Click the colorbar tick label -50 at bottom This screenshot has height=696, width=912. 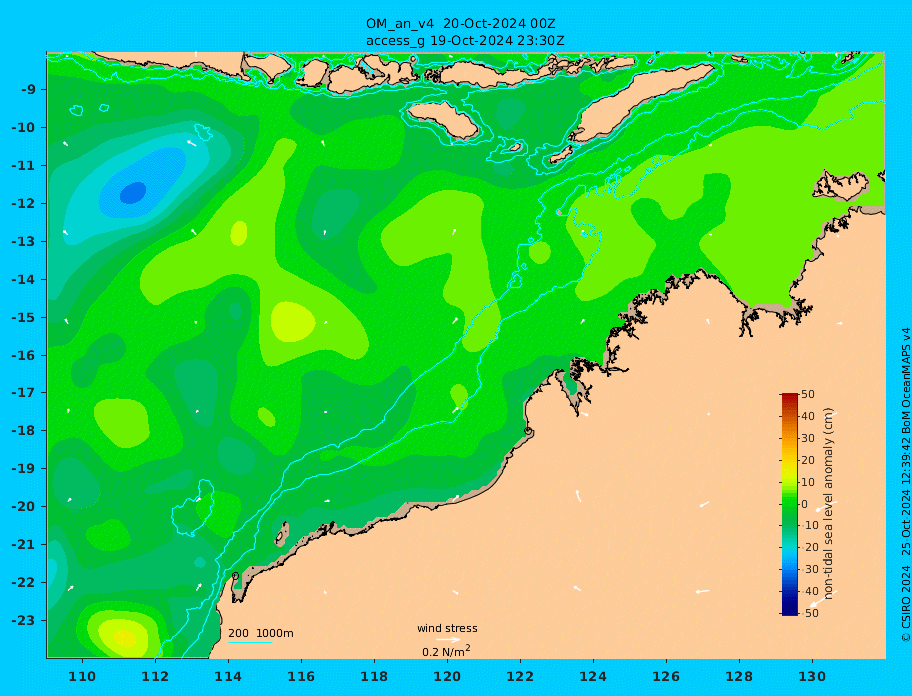click(x=808, y=613)
